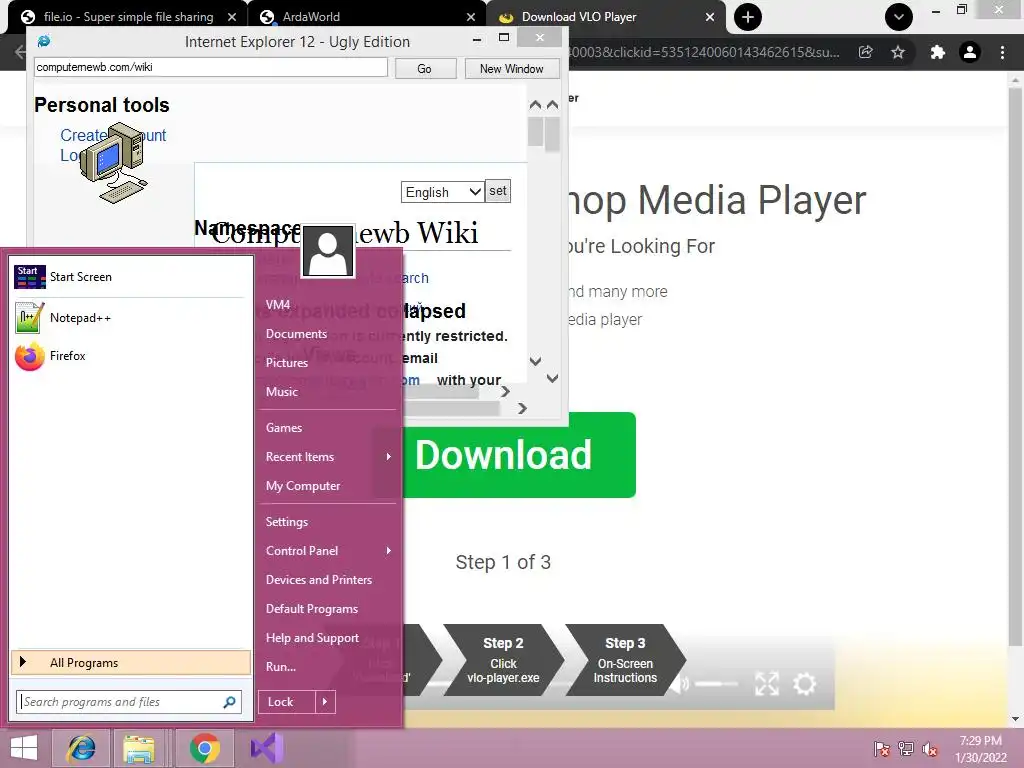Open the Windows Start button on taskbar
Screen dimensions: 1024x768
(24, 748)
